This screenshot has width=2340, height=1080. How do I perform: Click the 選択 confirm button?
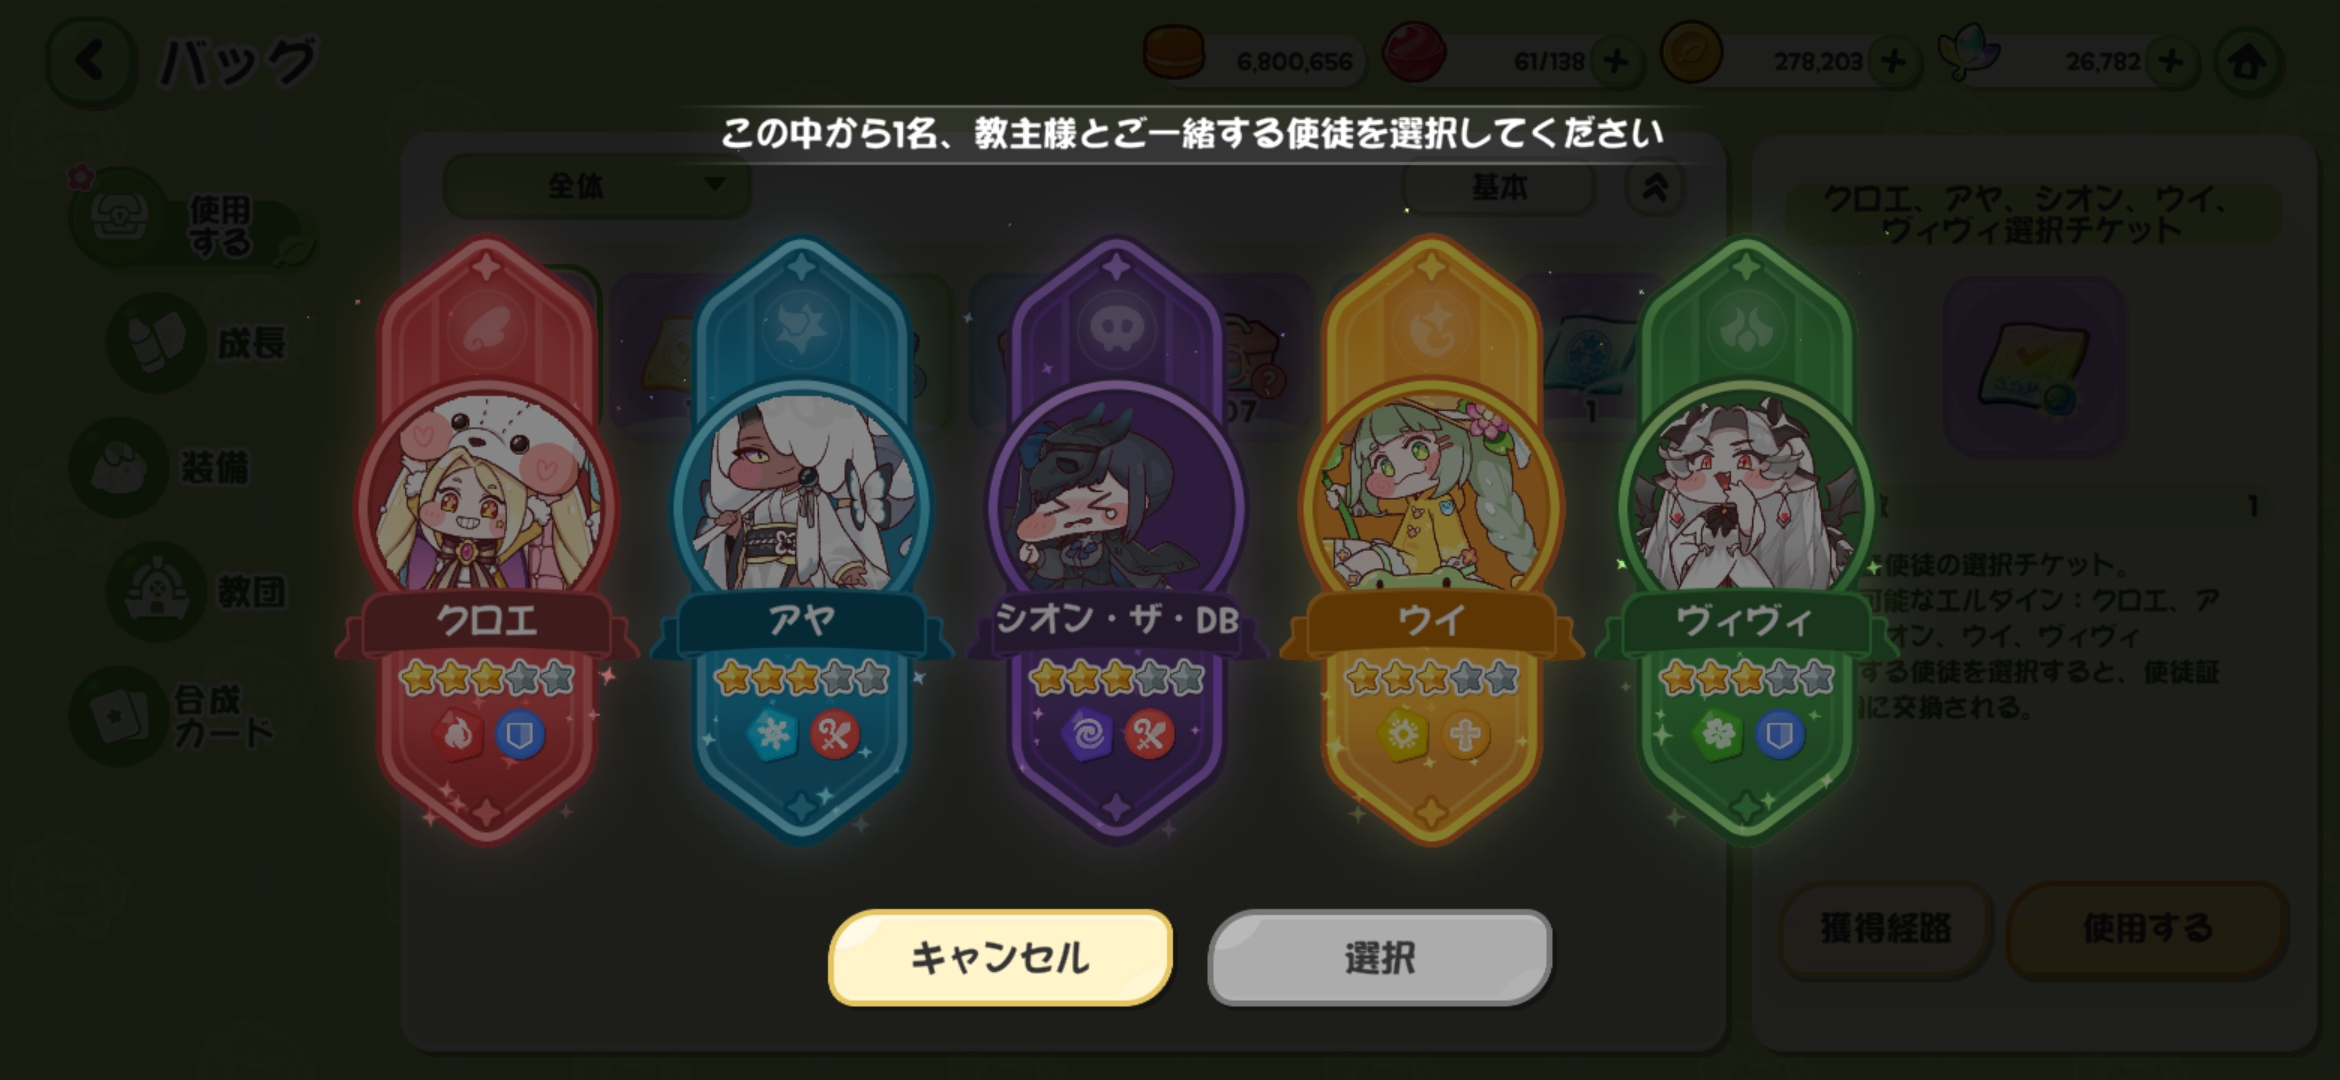click(1380, 957)
